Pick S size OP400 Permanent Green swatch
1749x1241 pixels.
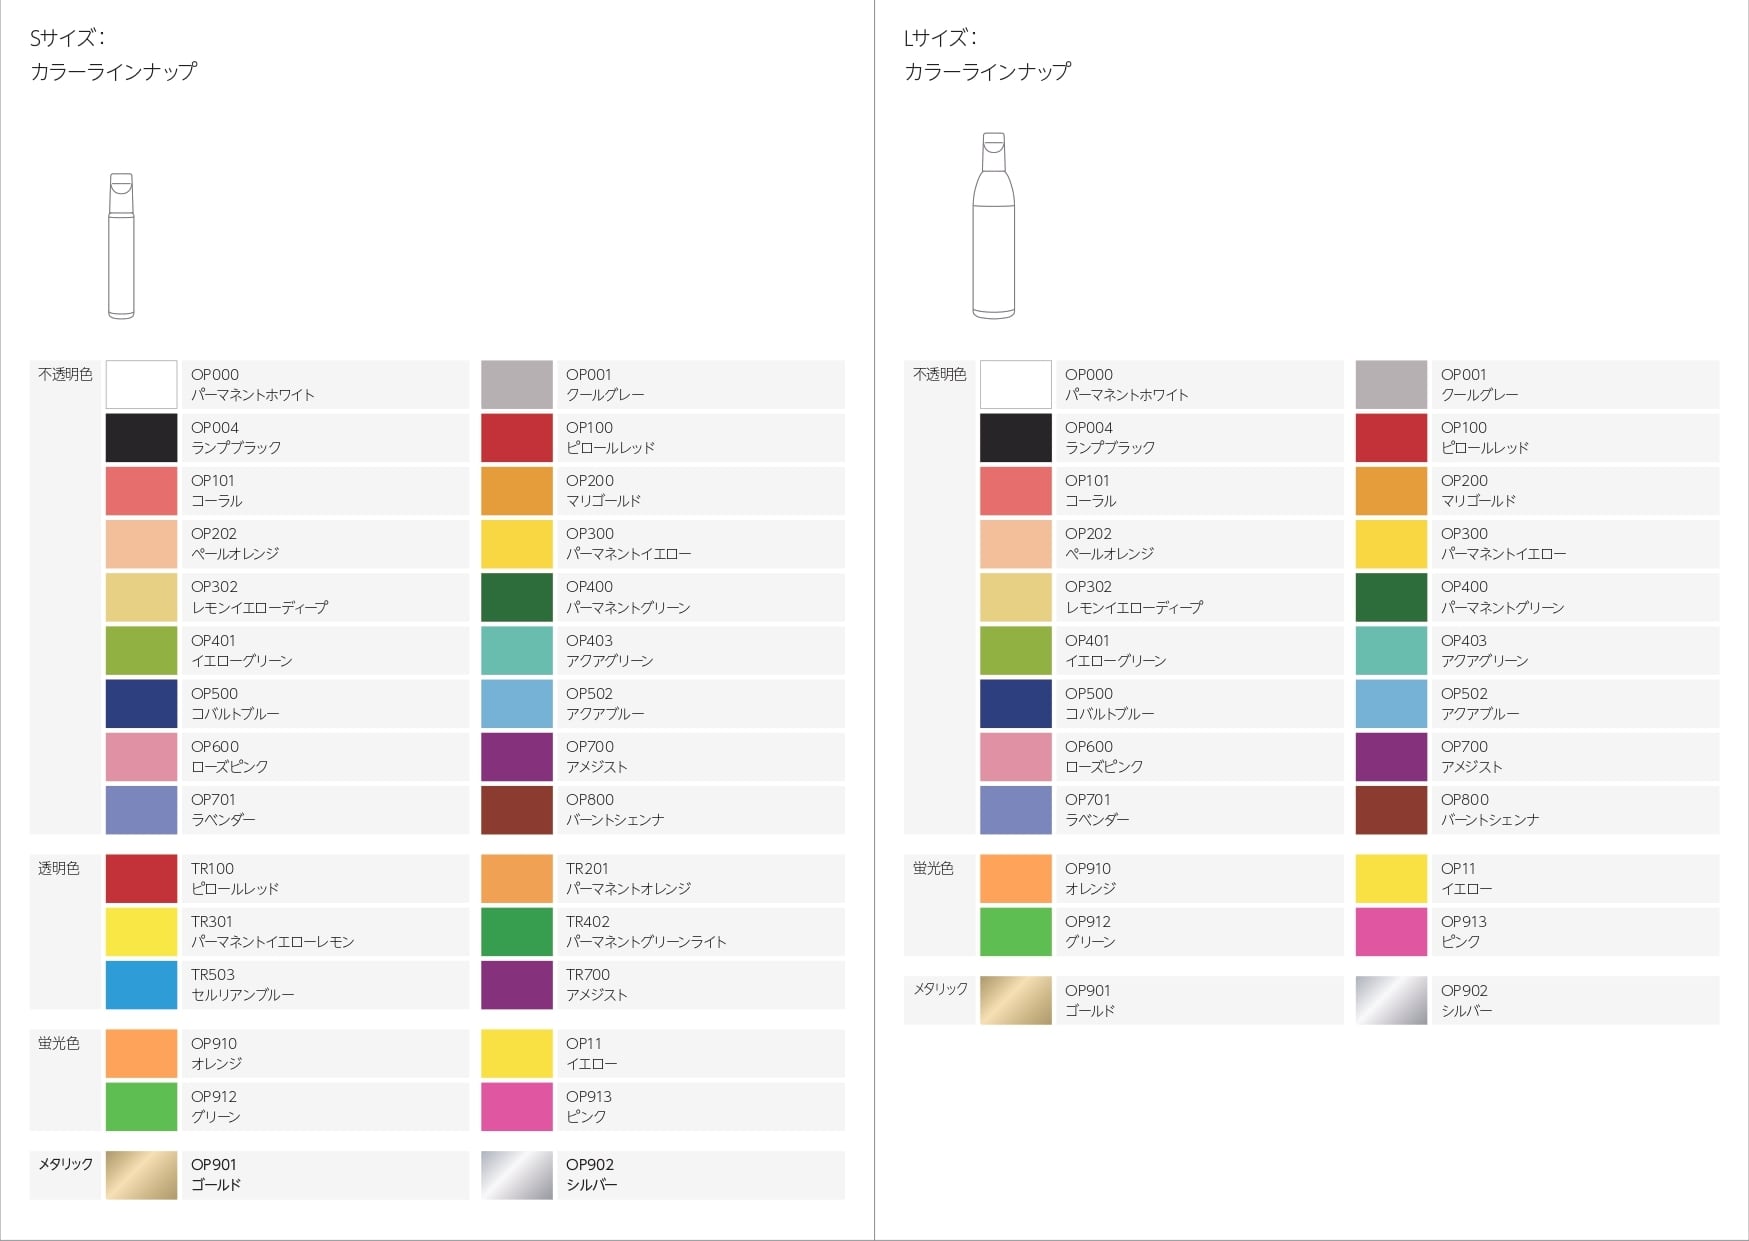516,597
